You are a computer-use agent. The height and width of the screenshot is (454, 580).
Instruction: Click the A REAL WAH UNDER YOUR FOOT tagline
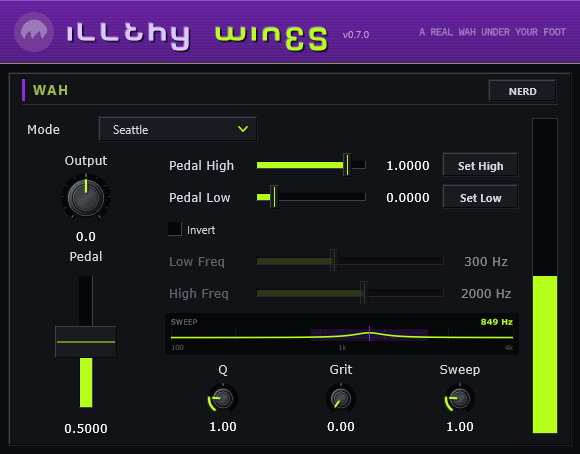point(492,32)
